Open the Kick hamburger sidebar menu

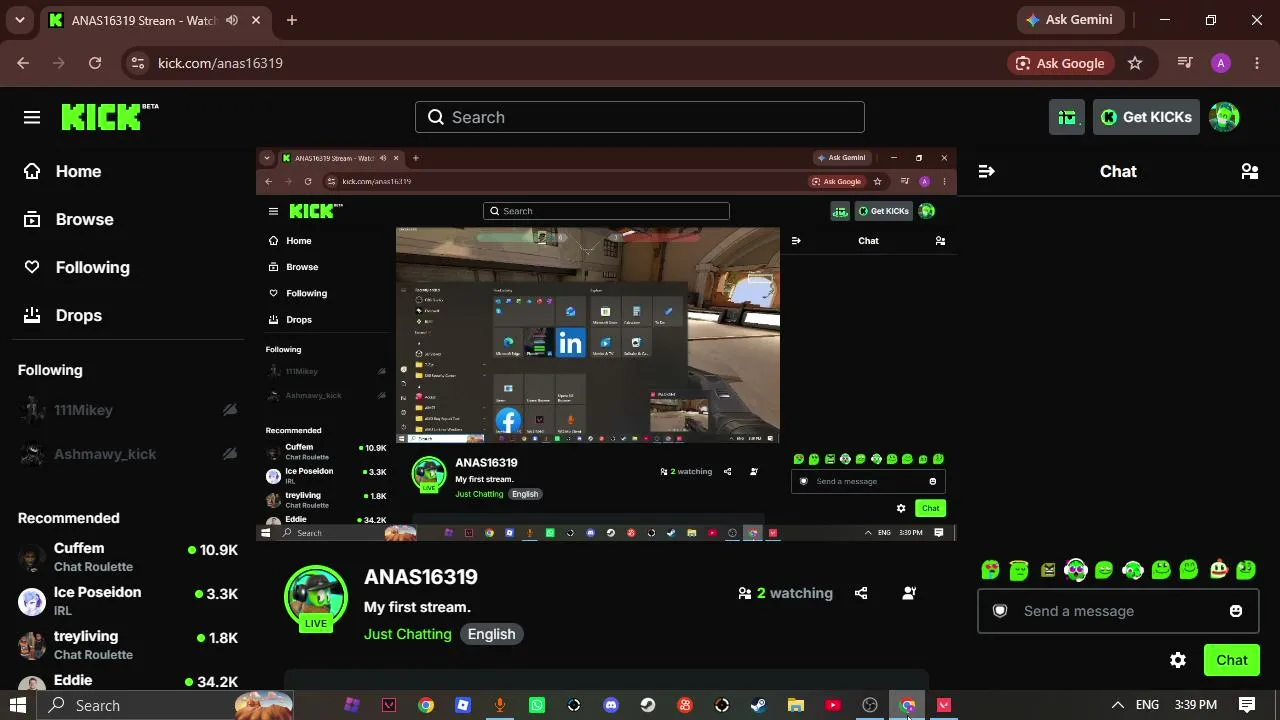click(32, 117)
